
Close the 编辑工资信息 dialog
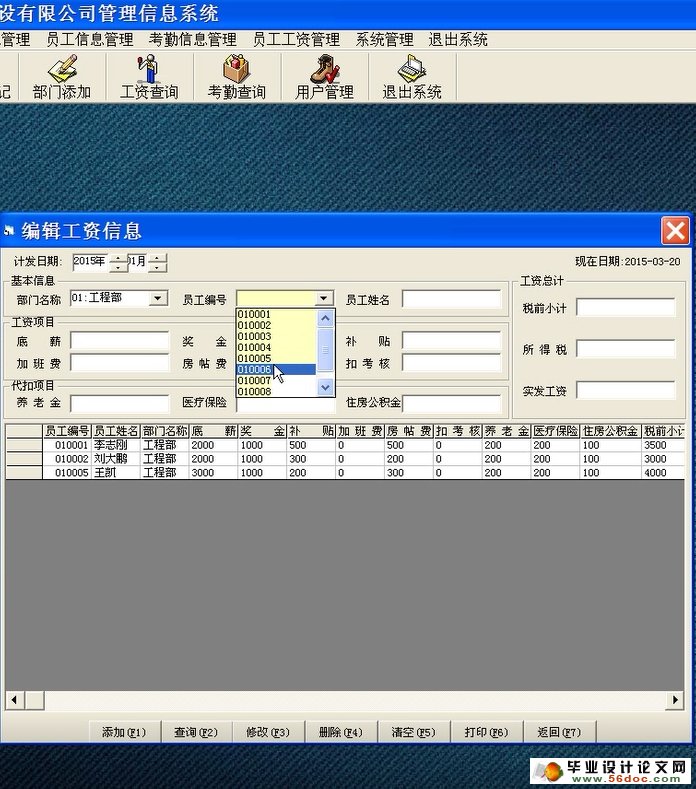pos(674,231)
